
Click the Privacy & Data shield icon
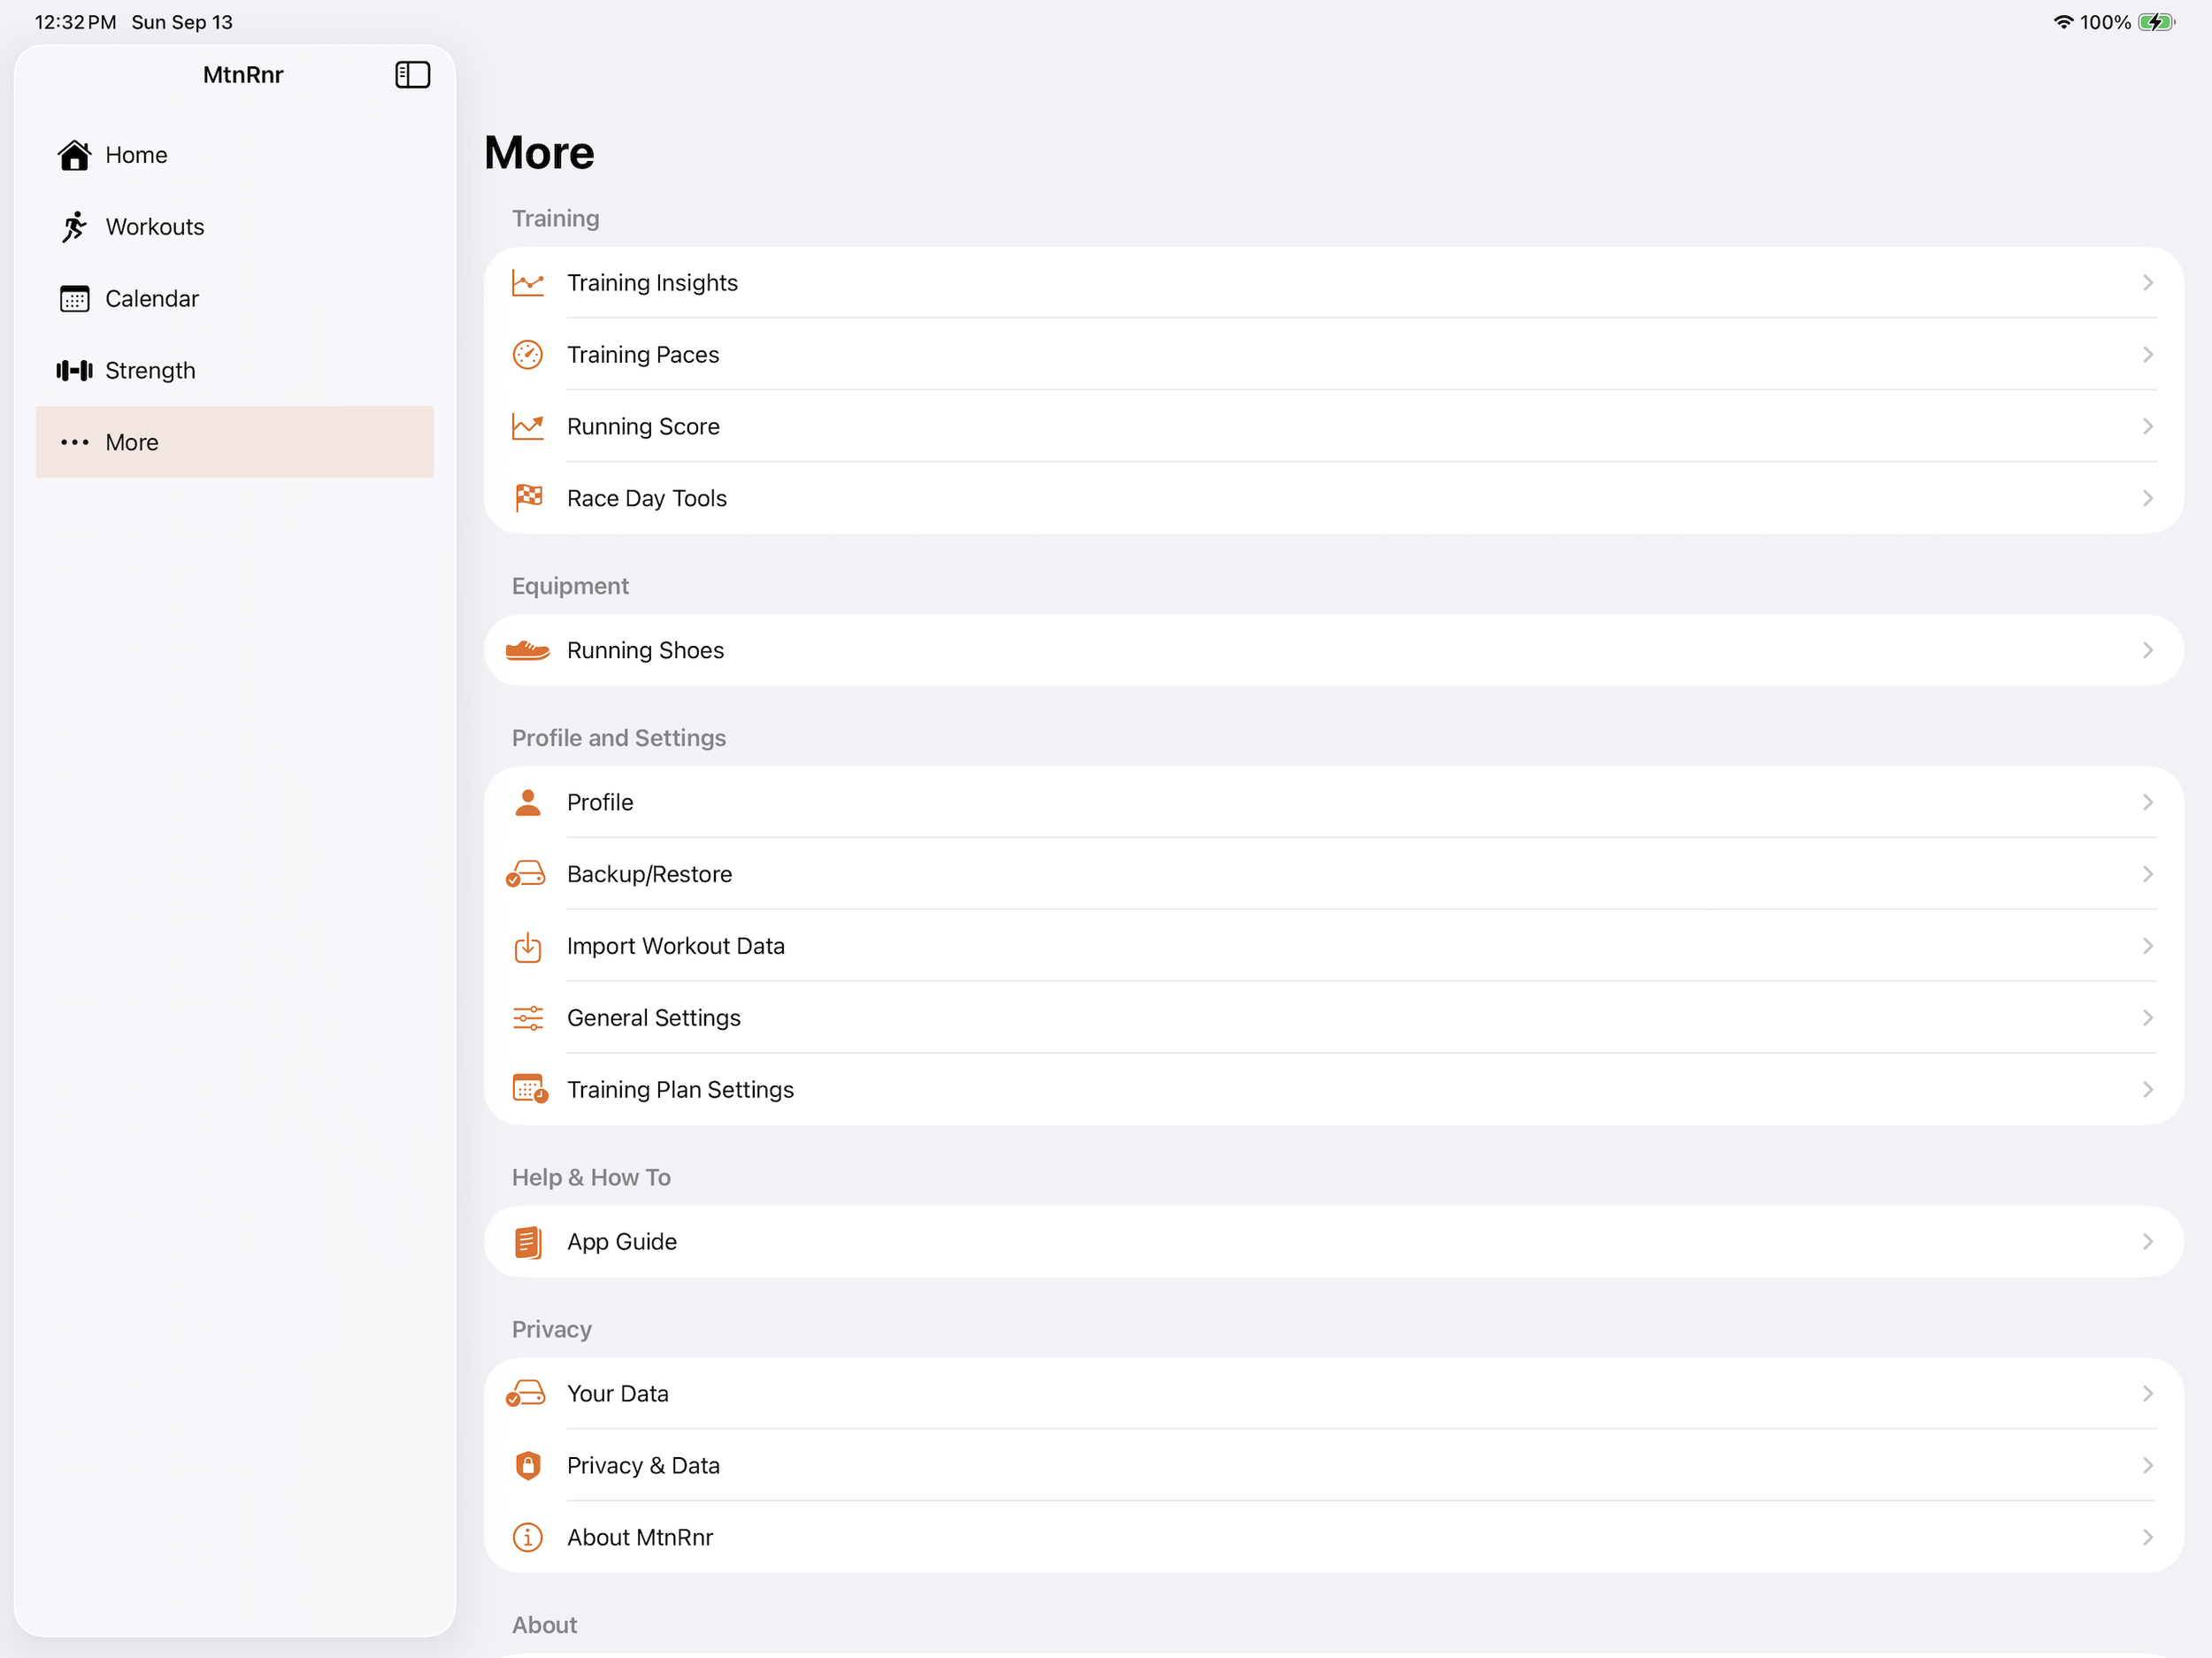[x=528, y=1466]
